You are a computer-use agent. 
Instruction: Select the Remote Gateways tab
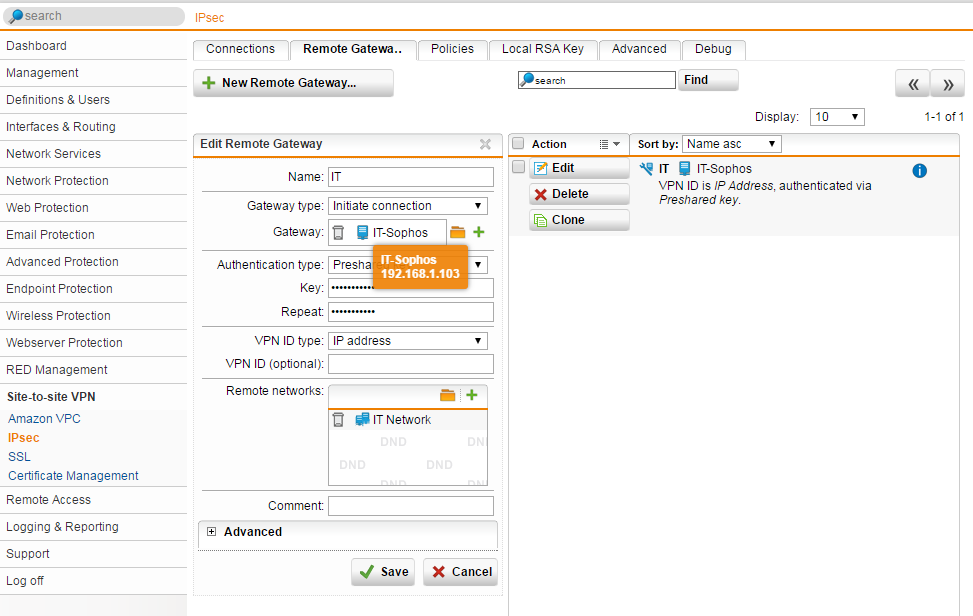[x=352, y=49]
